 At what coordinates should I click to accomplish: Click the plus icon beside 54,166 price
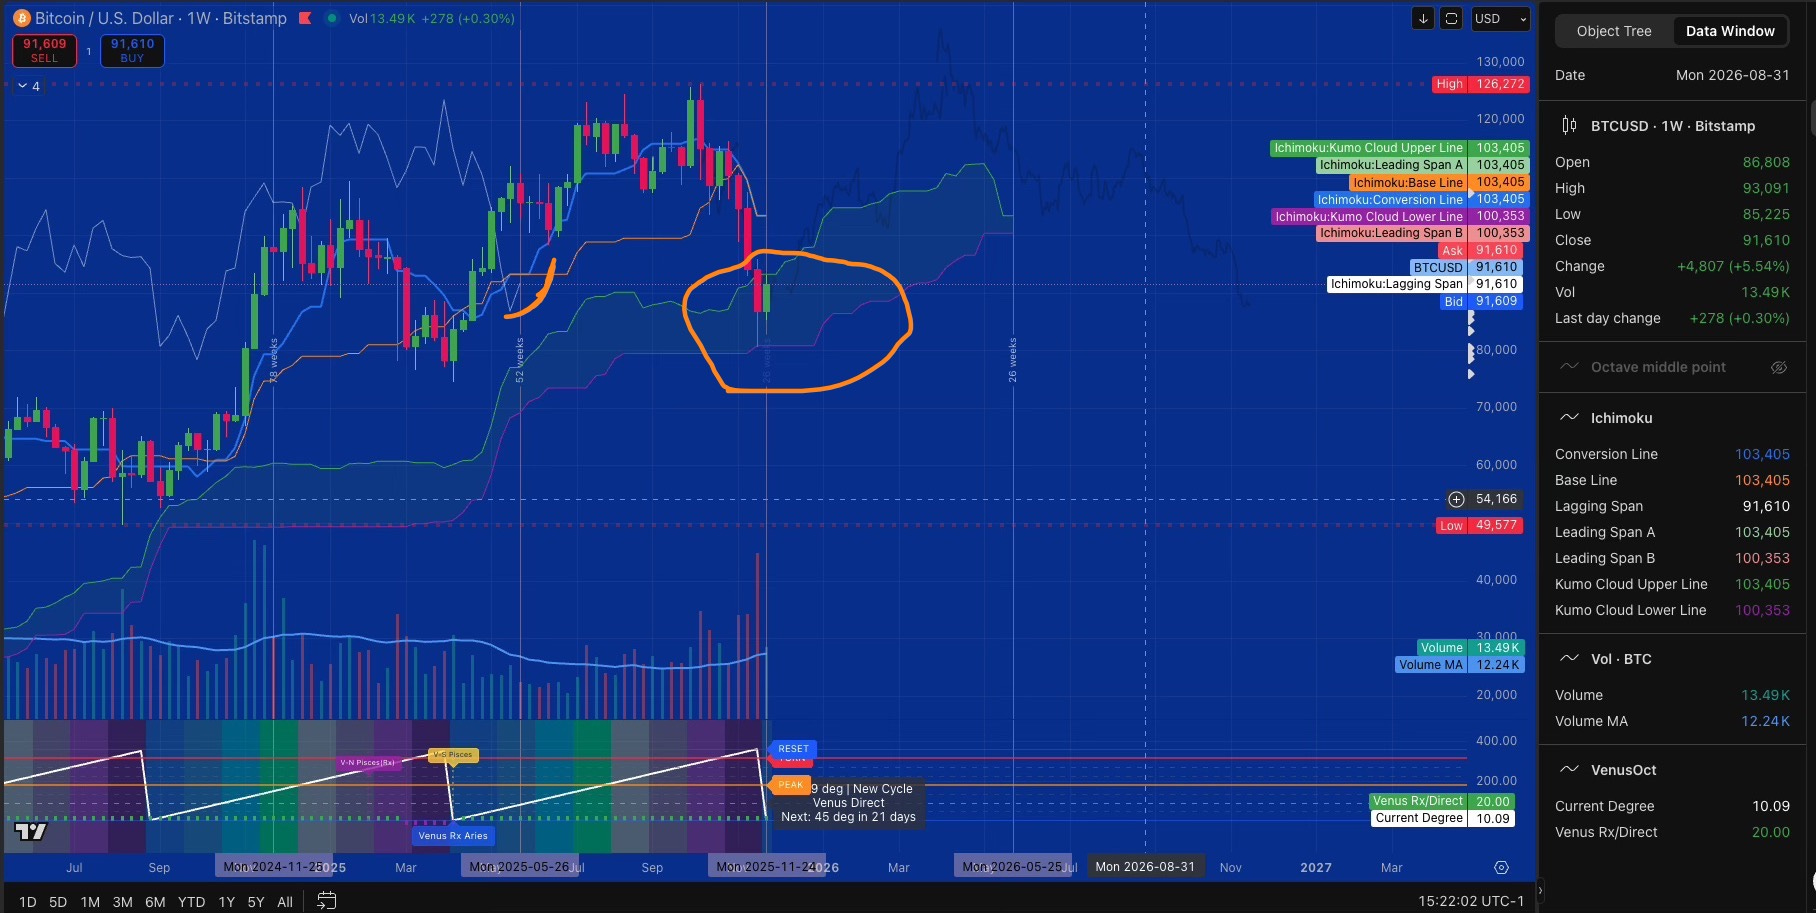(x=1456, y=499)
